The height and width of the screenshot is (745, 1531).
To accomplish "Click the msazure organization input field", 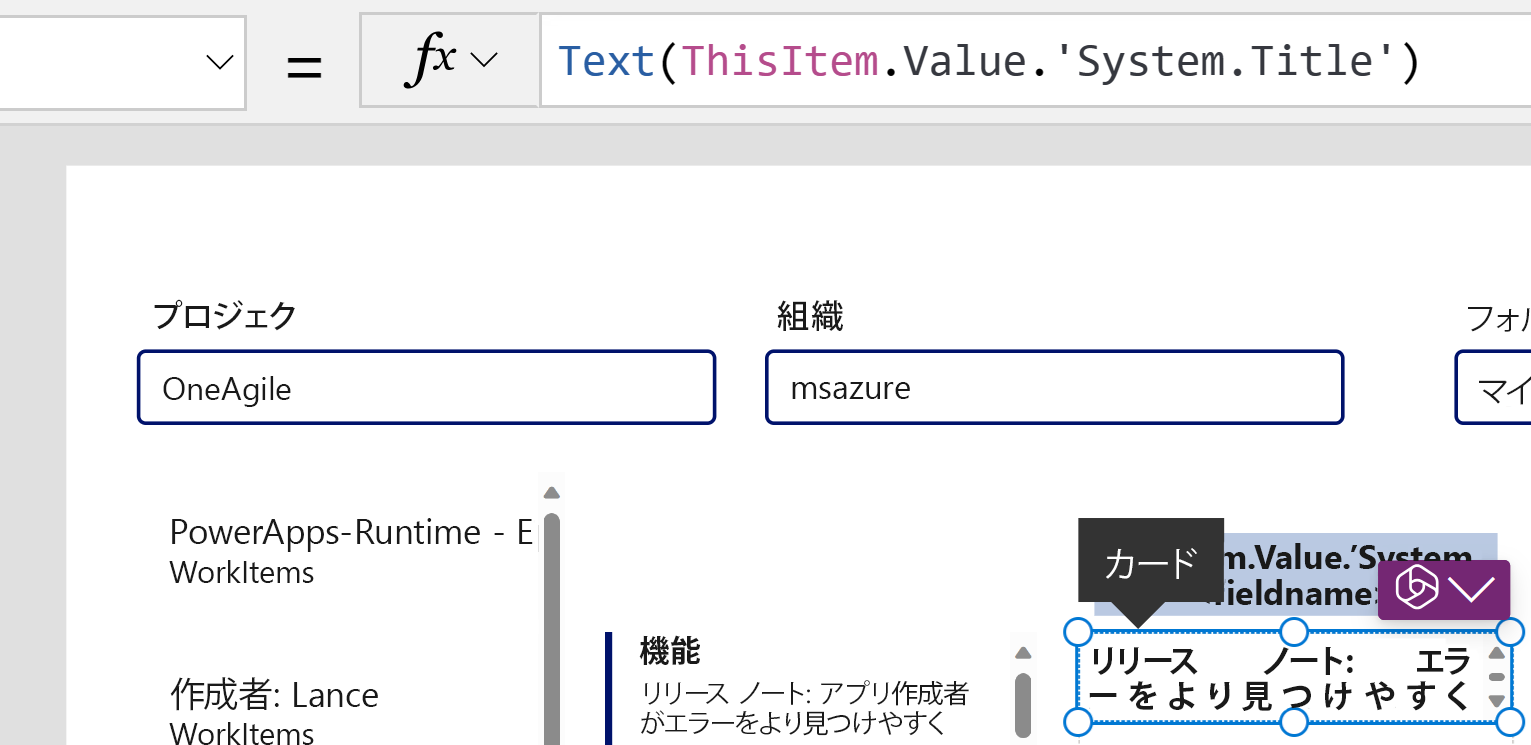I will (1054, 387).
